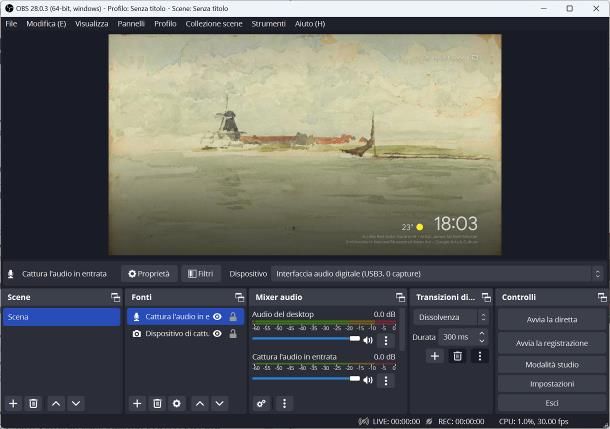The width and height of the screenshot is (610, 429).
Task: Delete selected scene with trash icon
Action: click(x=33, y=403)
